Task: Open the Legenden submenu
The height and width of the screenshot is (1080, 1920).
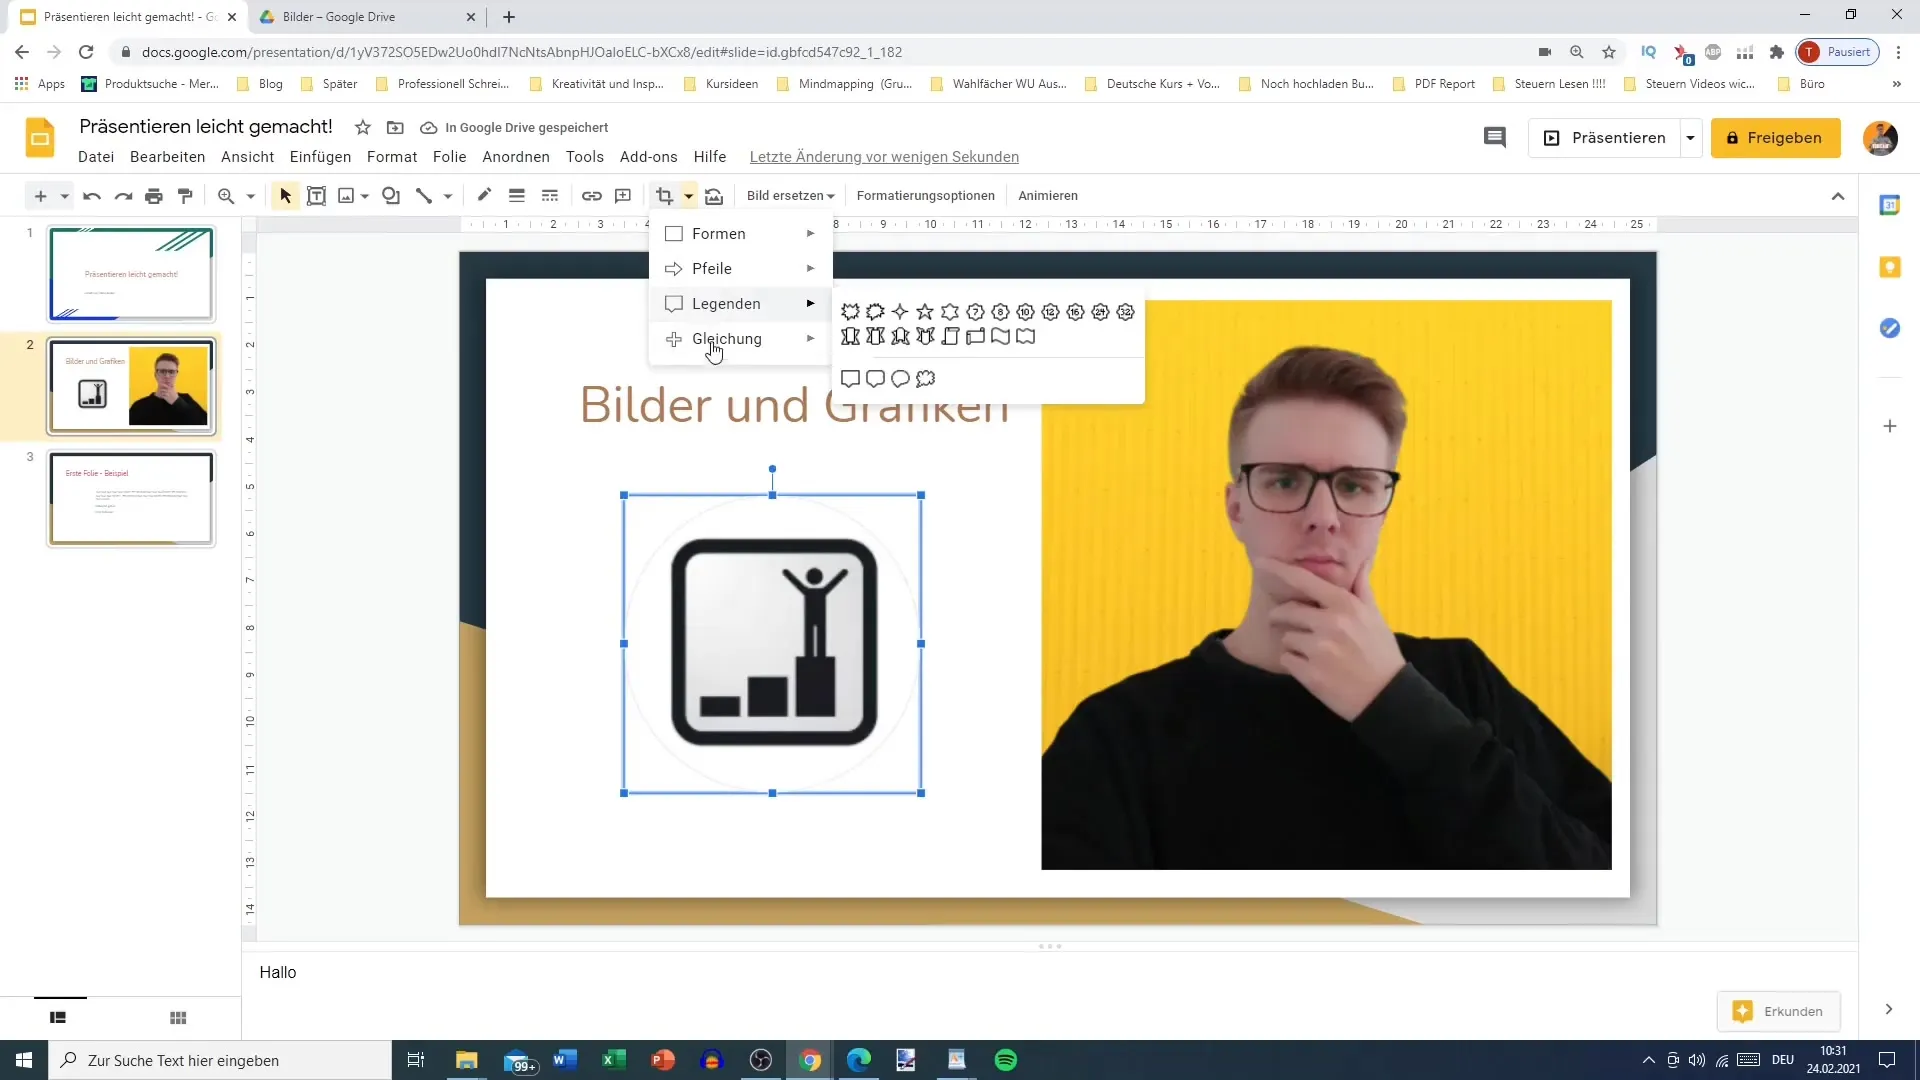Action: 740,303
